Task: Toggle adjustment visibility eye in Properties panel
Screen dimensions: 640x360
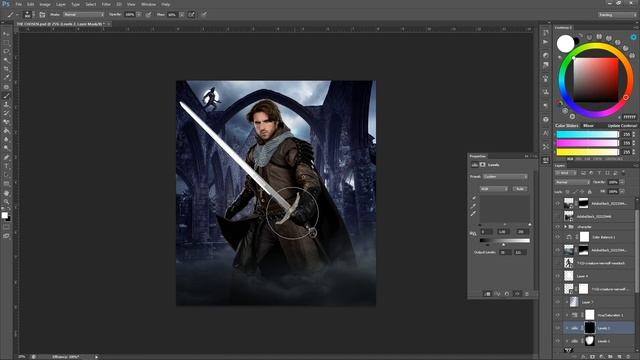Action: pos(517,294)
